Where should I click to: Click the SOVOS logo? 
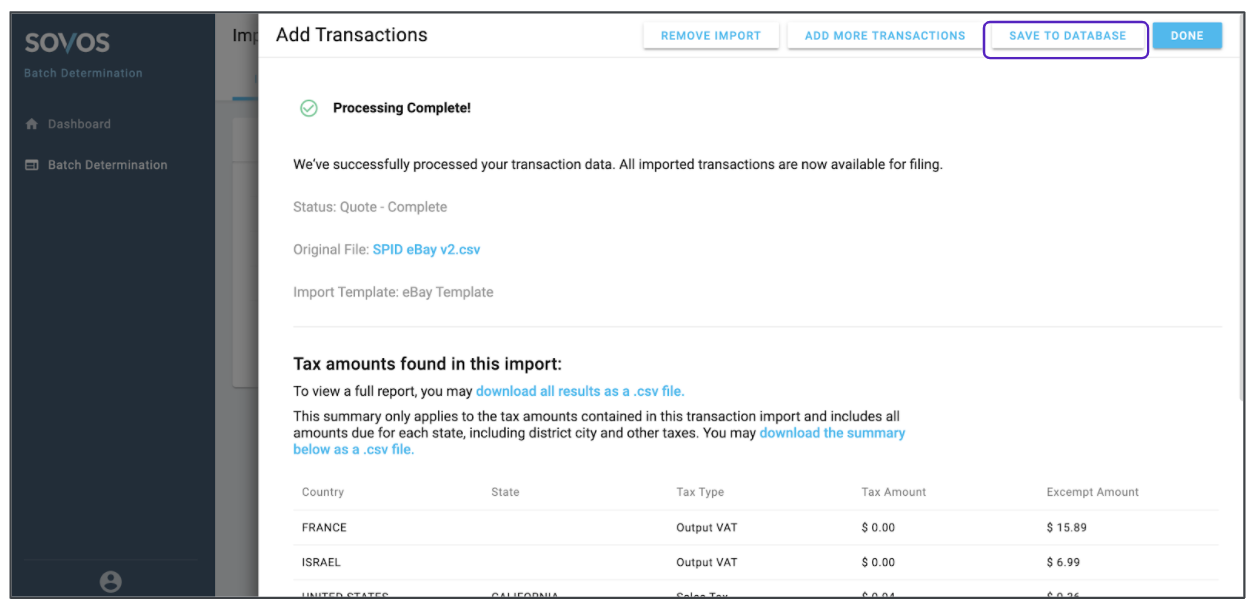point(67,43)
